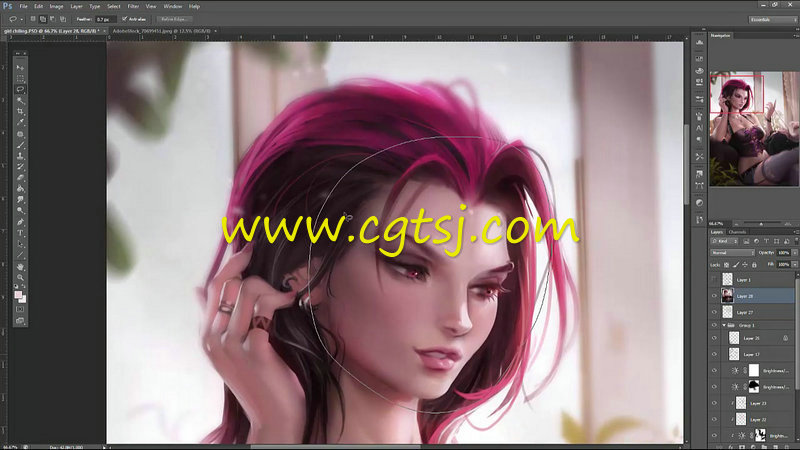Select the Dodge tool

tap(20, 210)
